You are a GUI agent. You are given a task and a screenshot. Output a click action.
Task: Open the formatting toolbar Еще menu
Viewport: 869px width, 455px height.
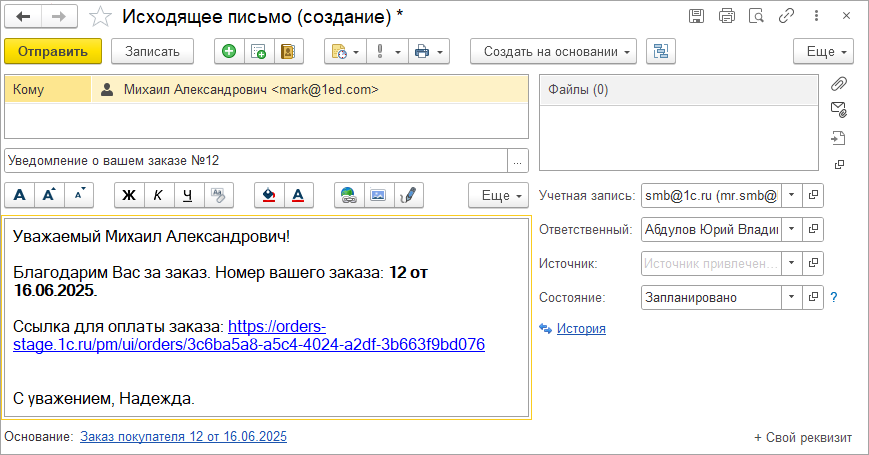pyautogui.click(x=498, y=195)
